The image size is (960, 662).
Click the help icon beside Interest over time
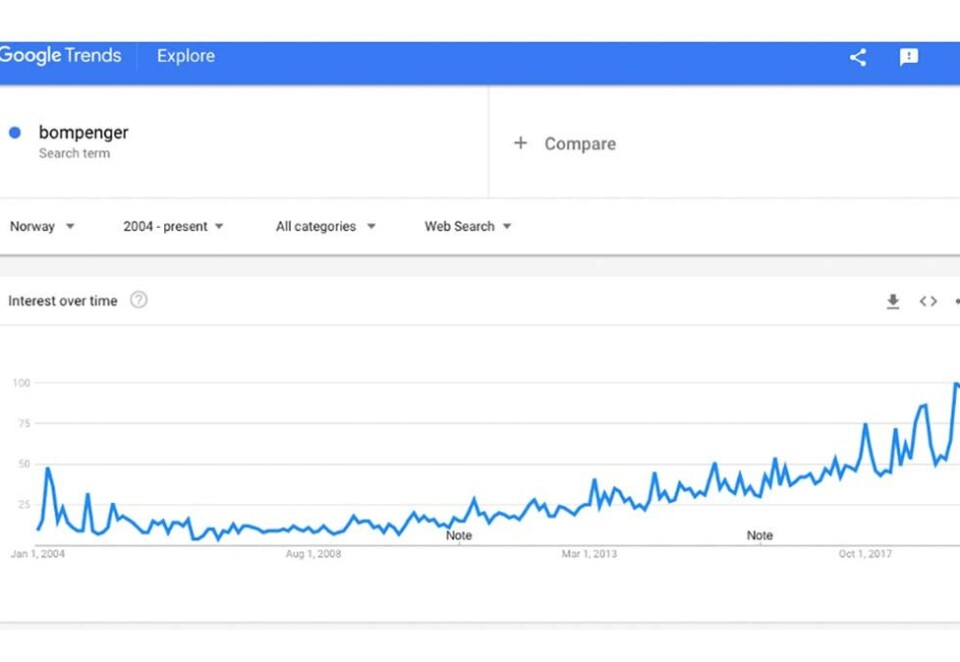(x=139, y=300)
